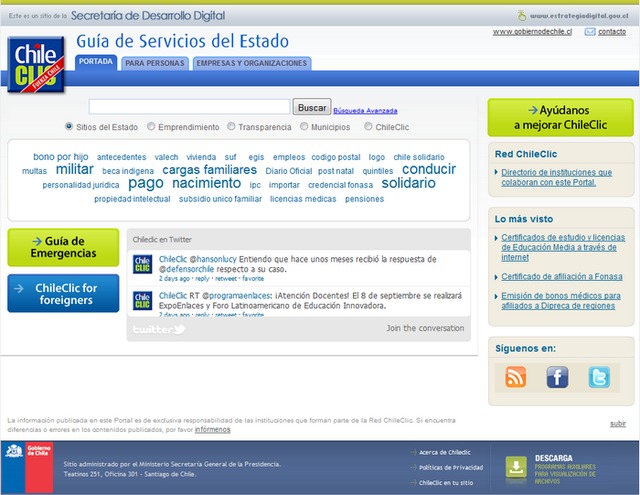This screenshot has width=640, height=495.
Task: Select the Transparencia radio button
Action: click(231, 126)
